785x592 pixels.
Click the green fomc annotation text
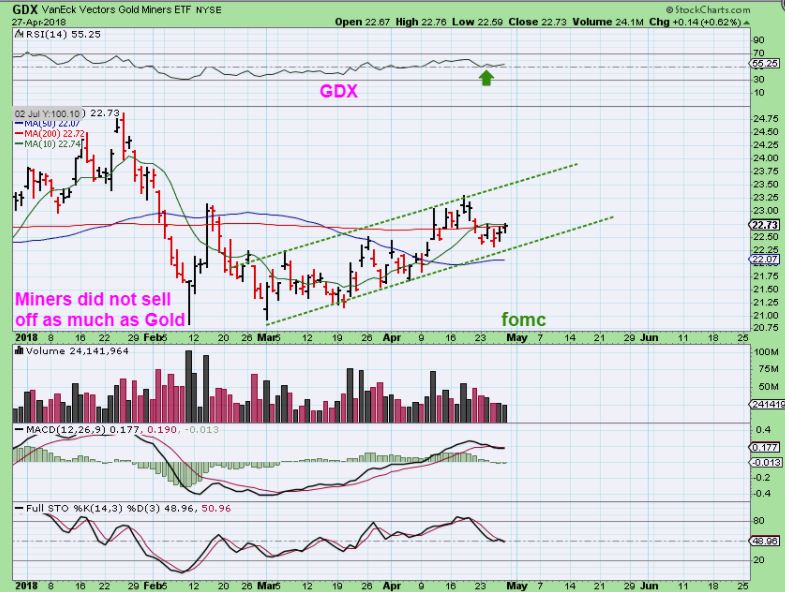tap(524, 319)
